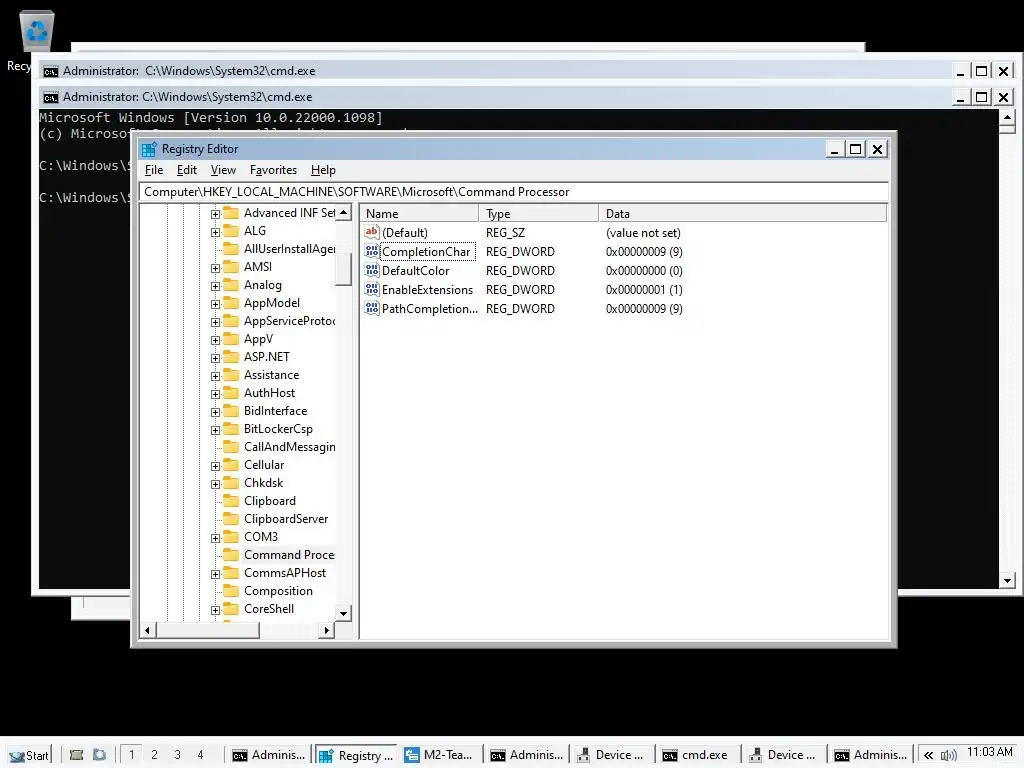The width and height of the screenshot is (1024, 768).
Task: Click the Command Processor folder icon
Action: coord(231,554)
